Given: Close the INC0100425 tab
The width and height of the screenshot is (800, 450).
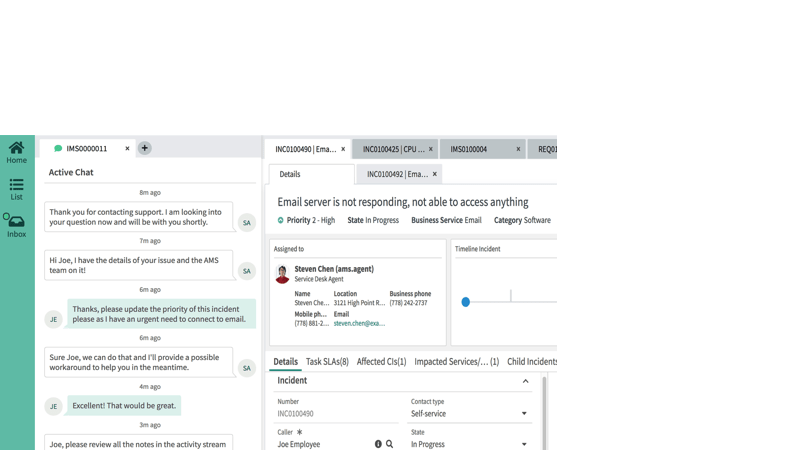Looking at the screenshot, I should 431,149.
